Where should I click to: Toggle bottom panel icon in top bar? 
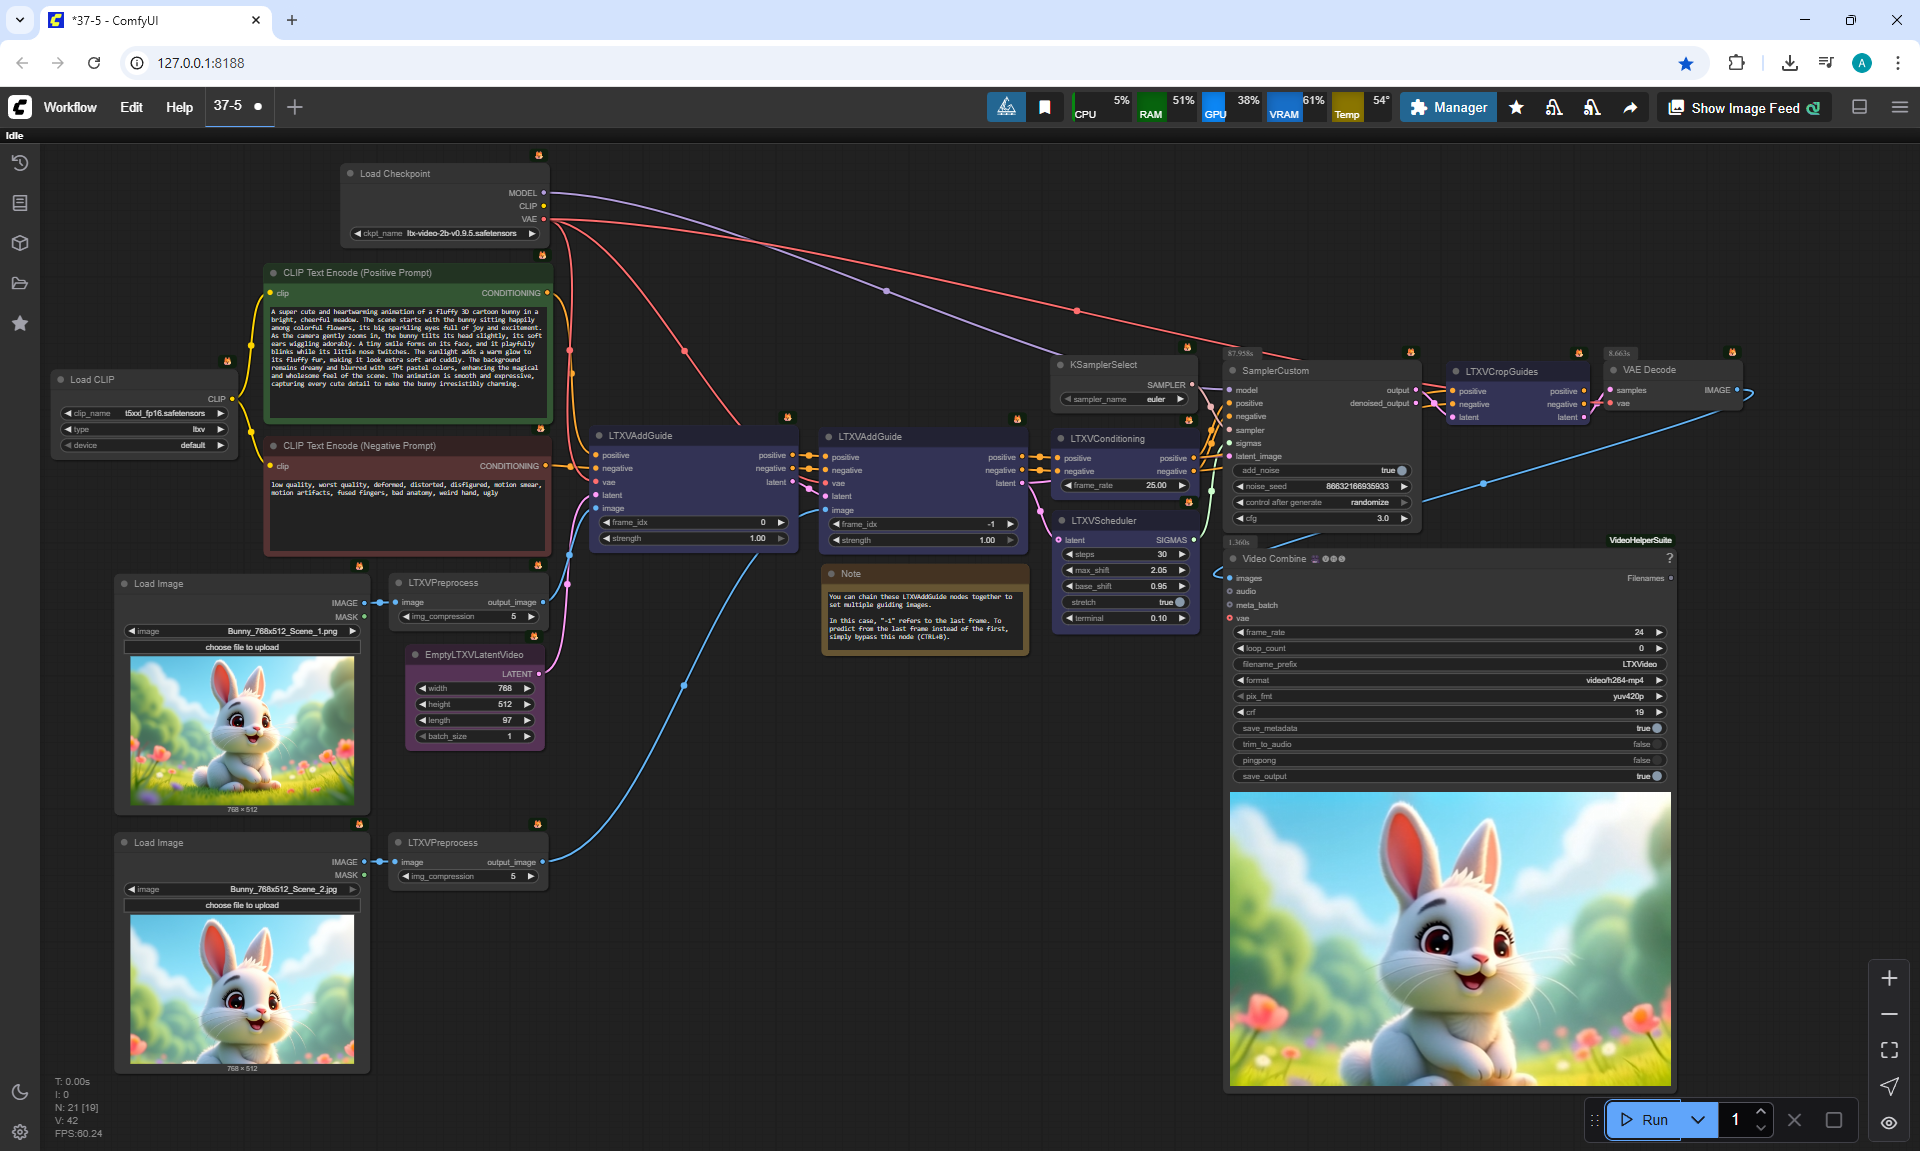(1859, 107)
